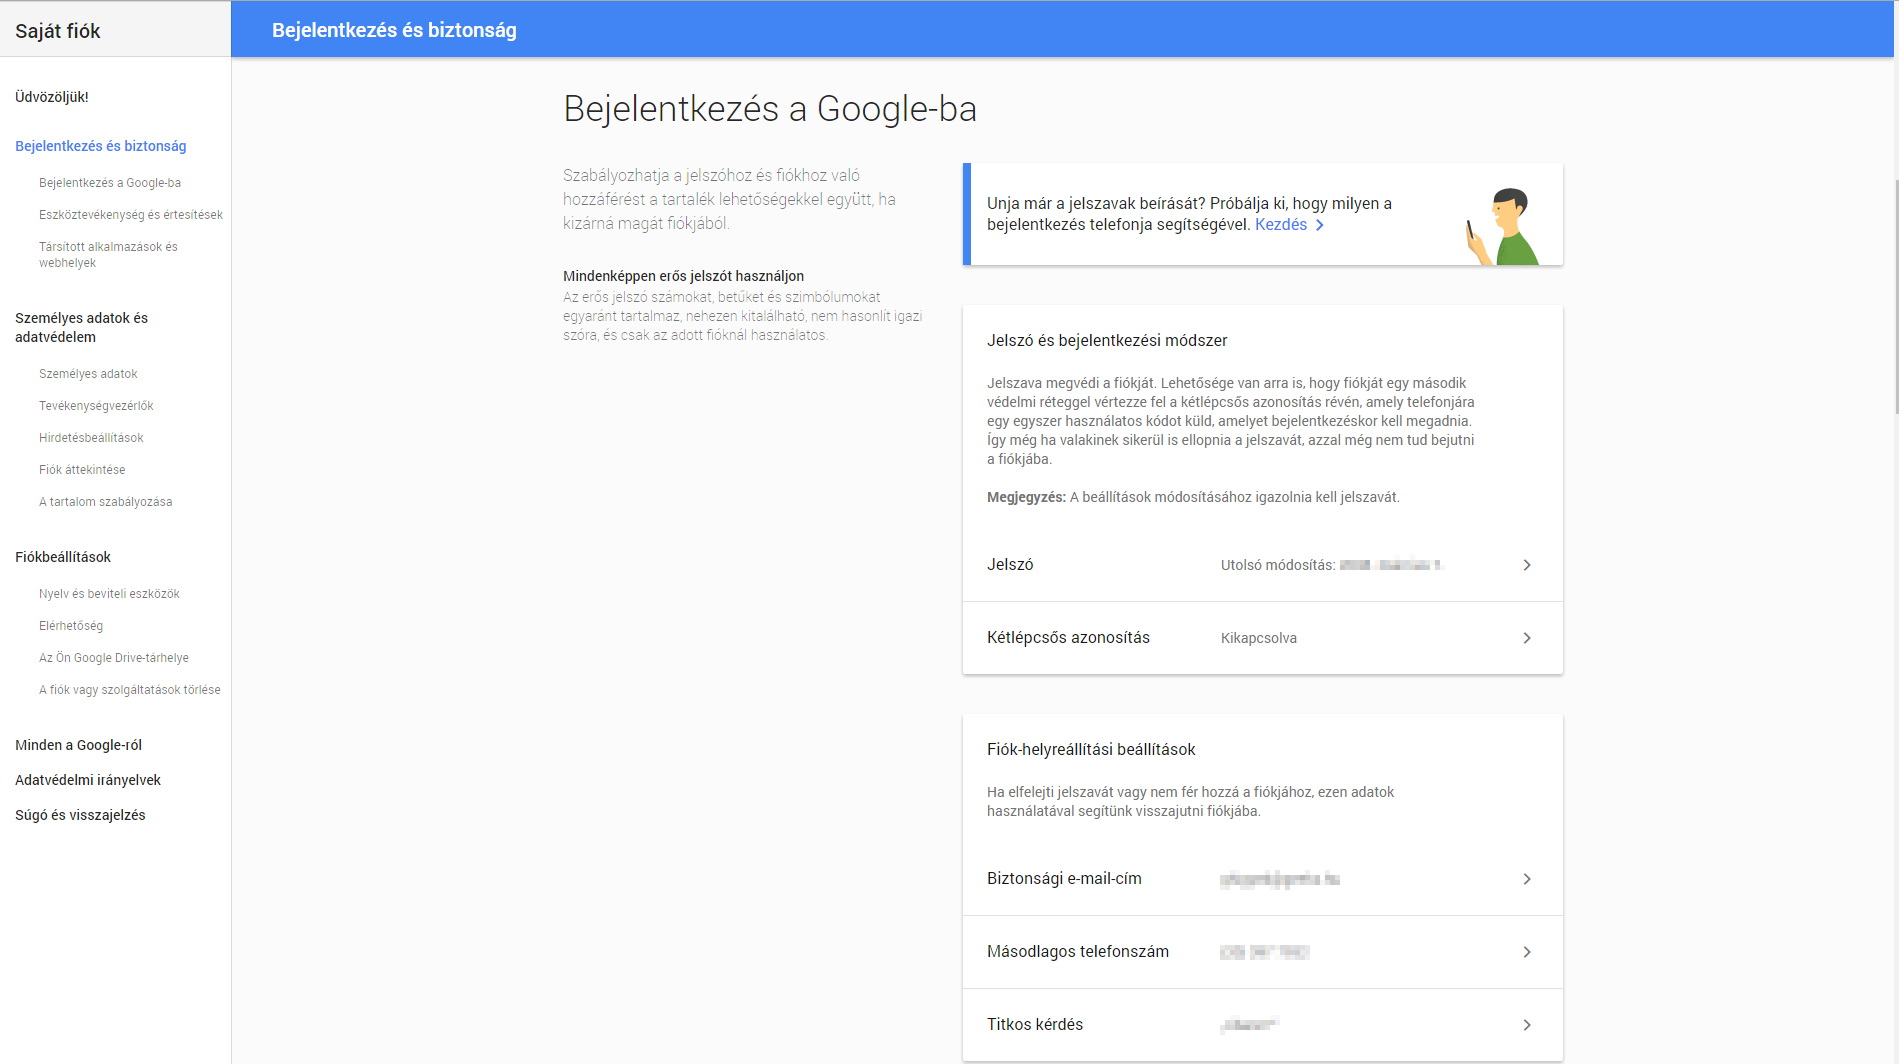The height and width of the screenshot is (1064, 1899).
Task: Click the Kezdés link
Action: [1280, 225]
